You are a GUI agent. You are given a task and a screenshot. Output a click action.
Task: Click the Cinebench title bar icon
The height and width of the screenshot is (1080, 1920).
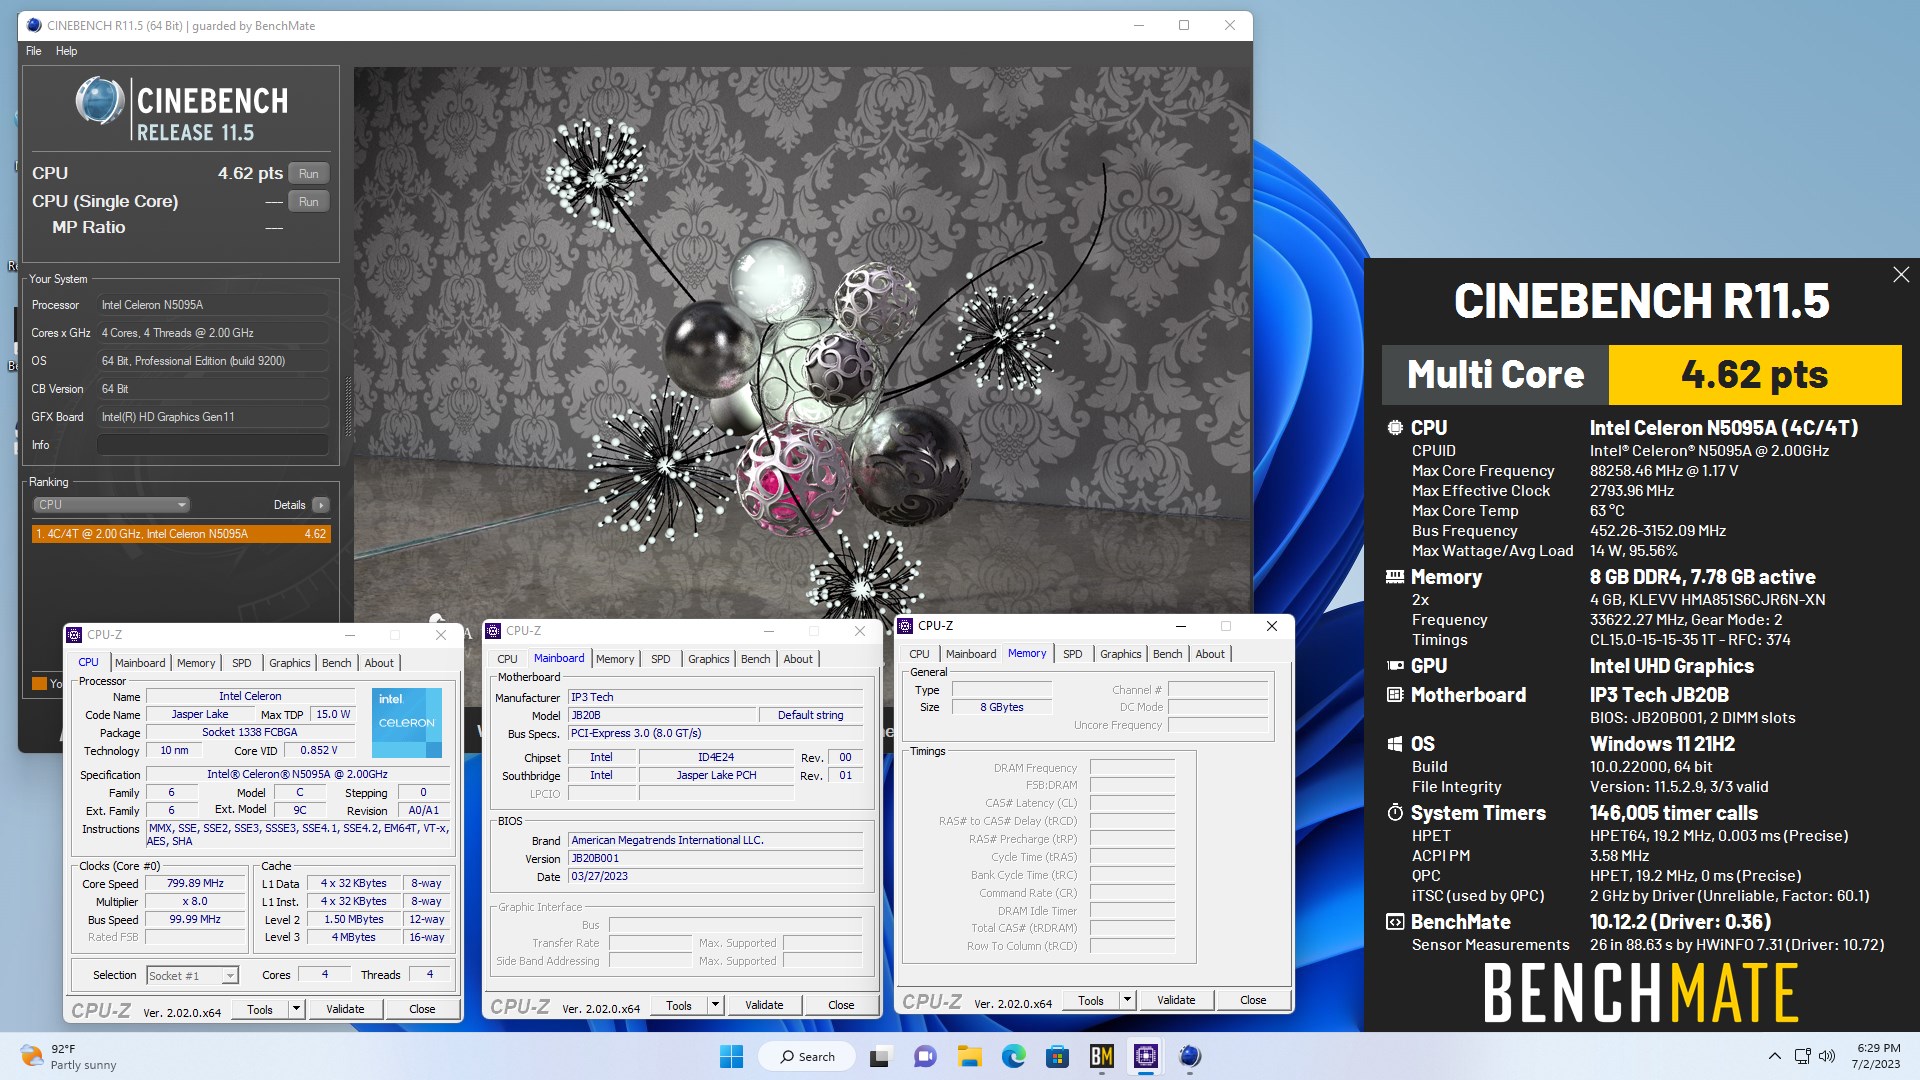(x=34, y=26)
